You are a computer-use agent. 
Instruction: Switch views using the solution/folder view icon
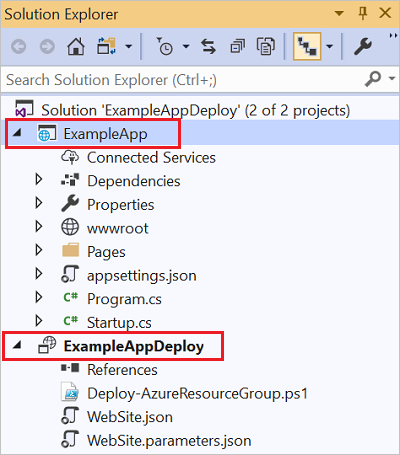pos(106,46)
